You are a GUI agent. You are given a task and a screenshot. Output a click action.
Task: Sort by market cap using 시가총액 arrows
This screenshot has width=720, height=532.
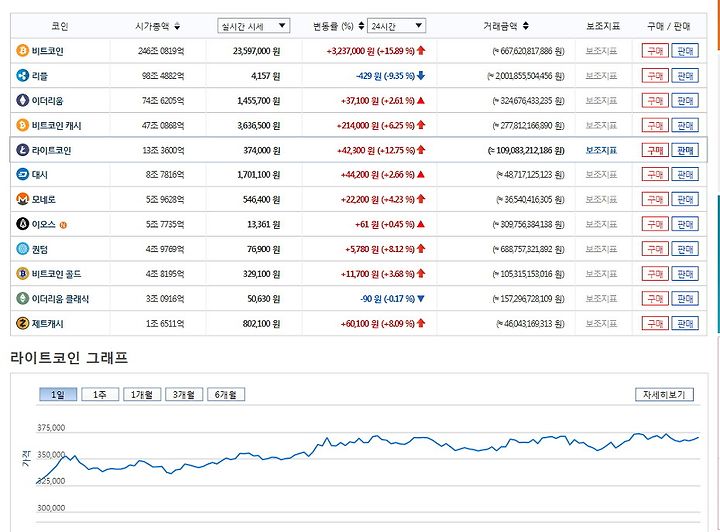coord(177,26)
